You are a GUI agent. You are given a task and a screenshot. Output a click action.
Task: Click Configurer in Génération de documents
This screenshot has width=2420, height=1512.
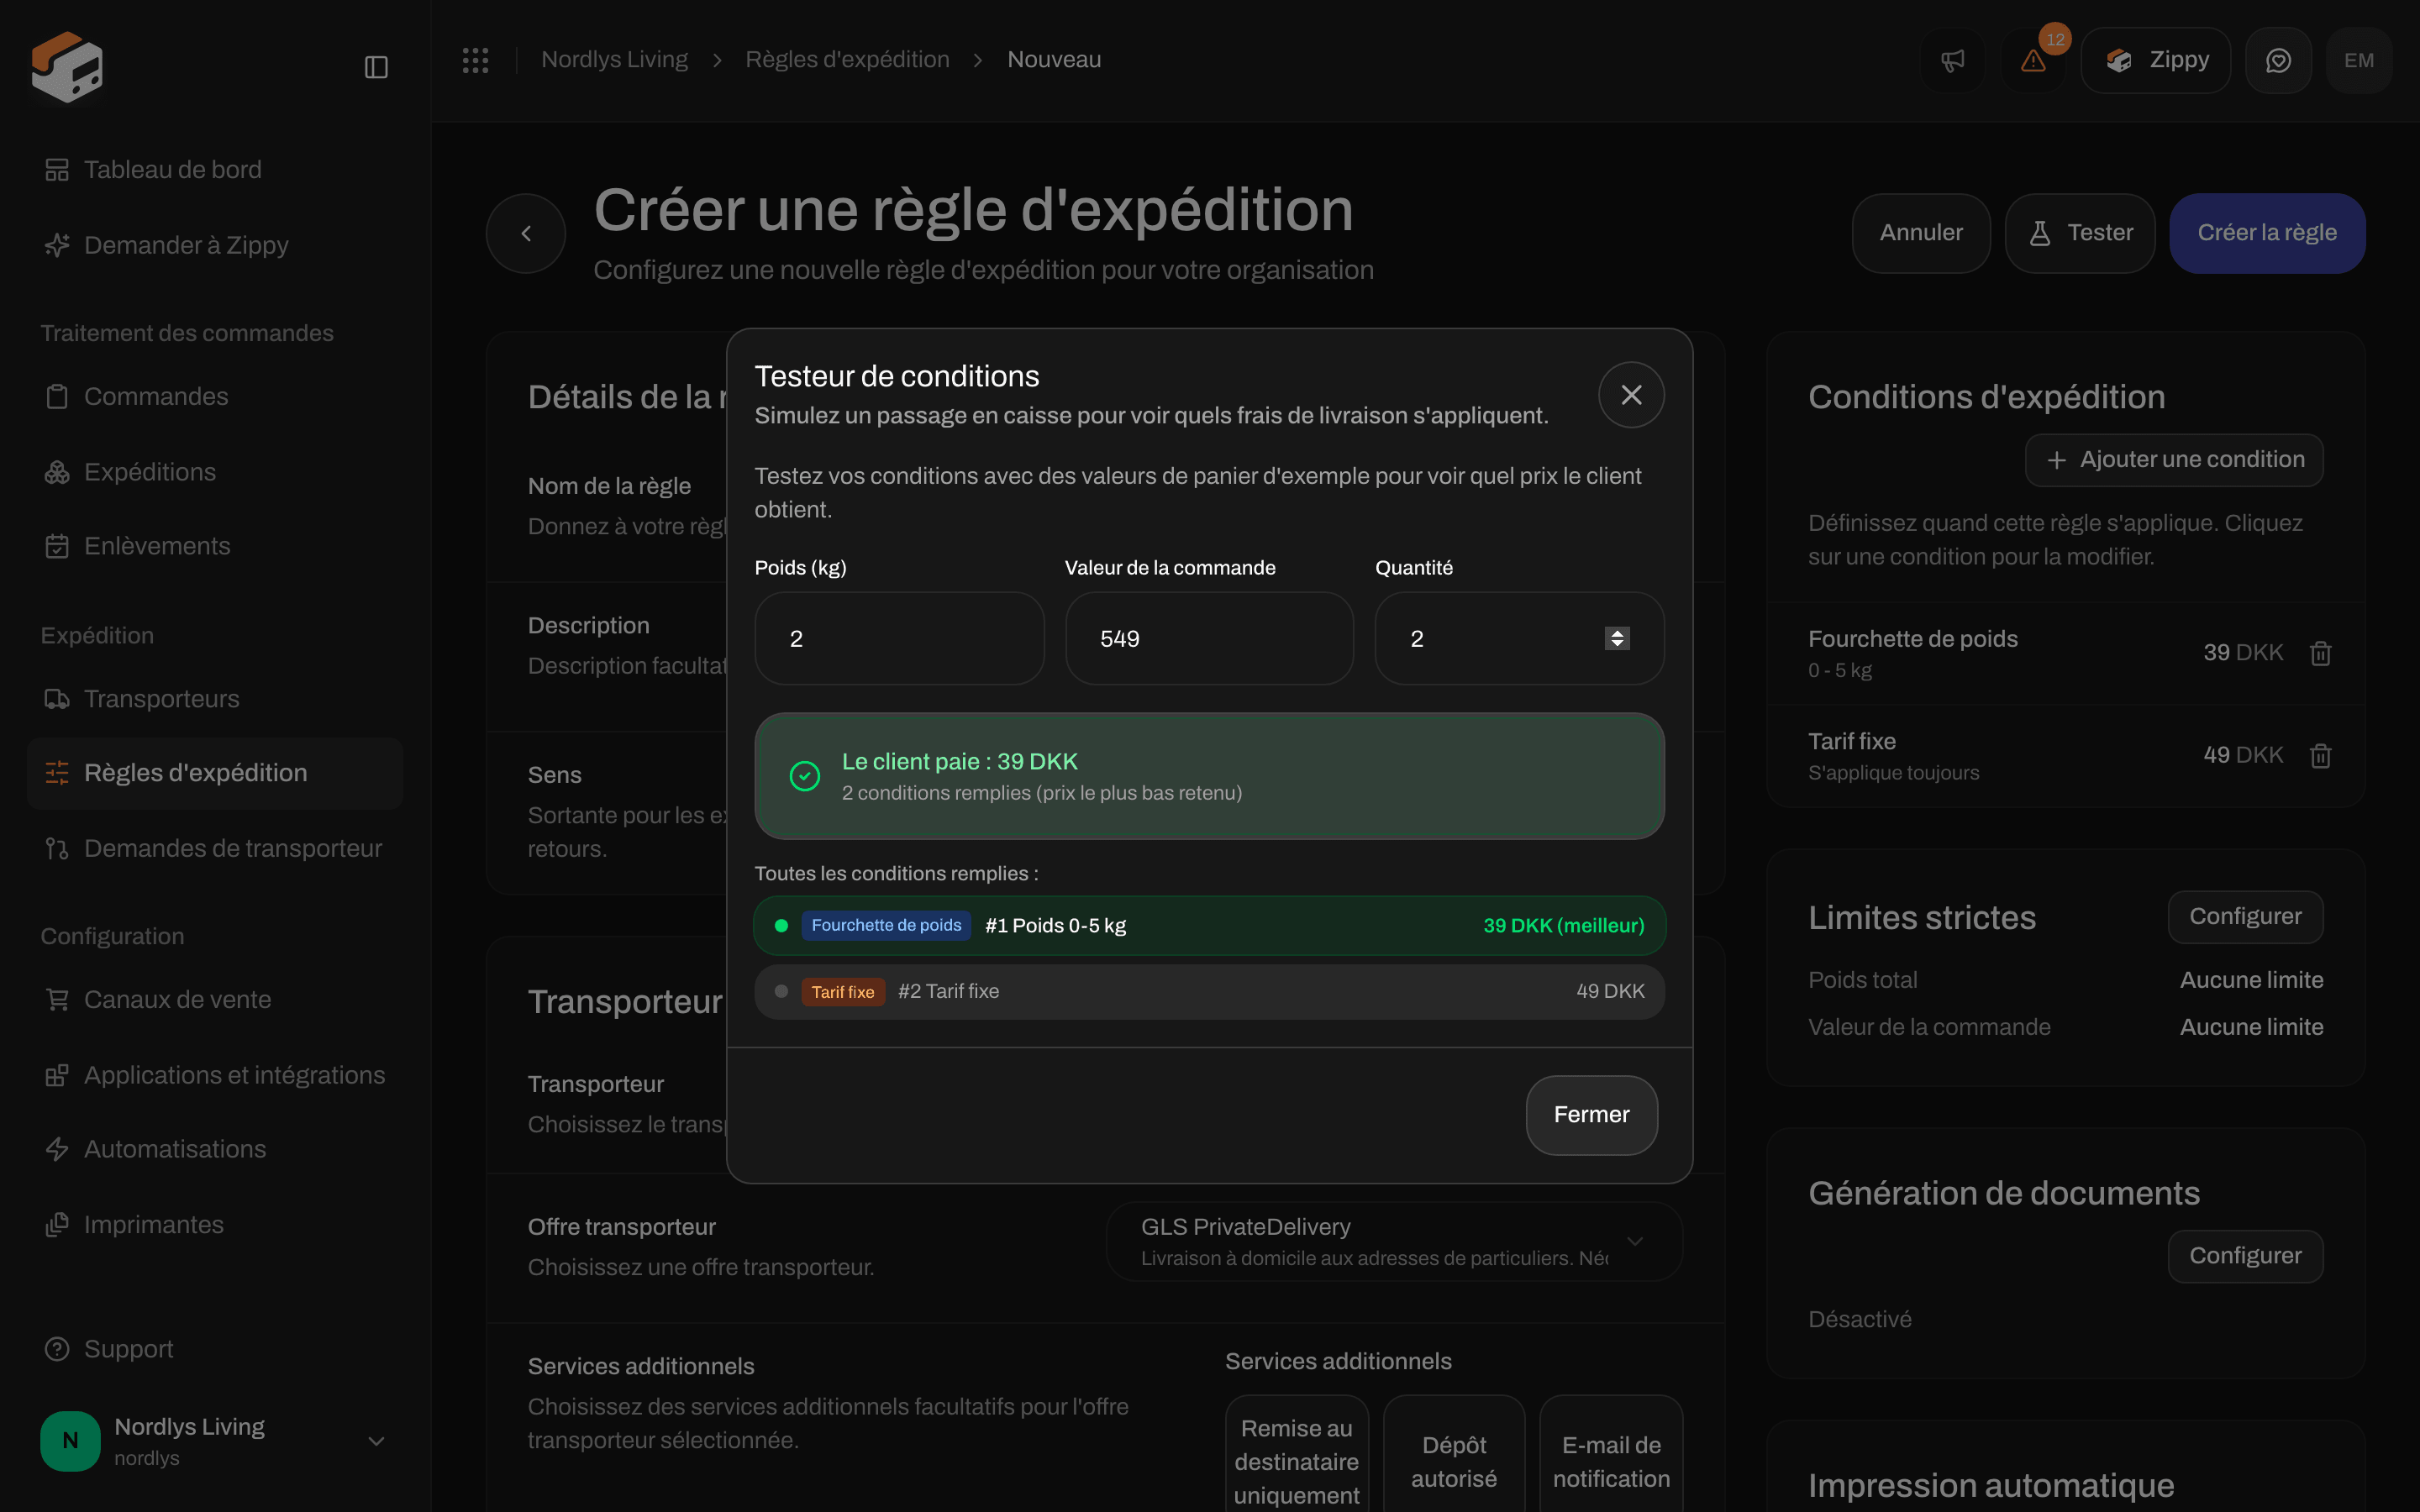pyautogui.click(x=2245, y=1256)
